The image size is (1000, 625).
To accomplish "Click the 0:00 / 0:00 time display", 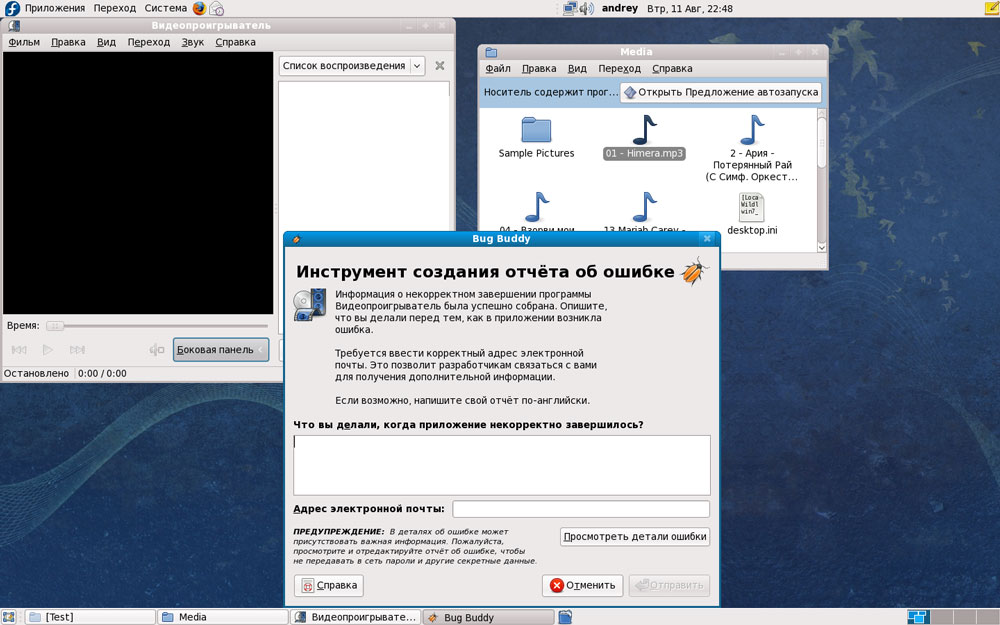I will 102,374.
